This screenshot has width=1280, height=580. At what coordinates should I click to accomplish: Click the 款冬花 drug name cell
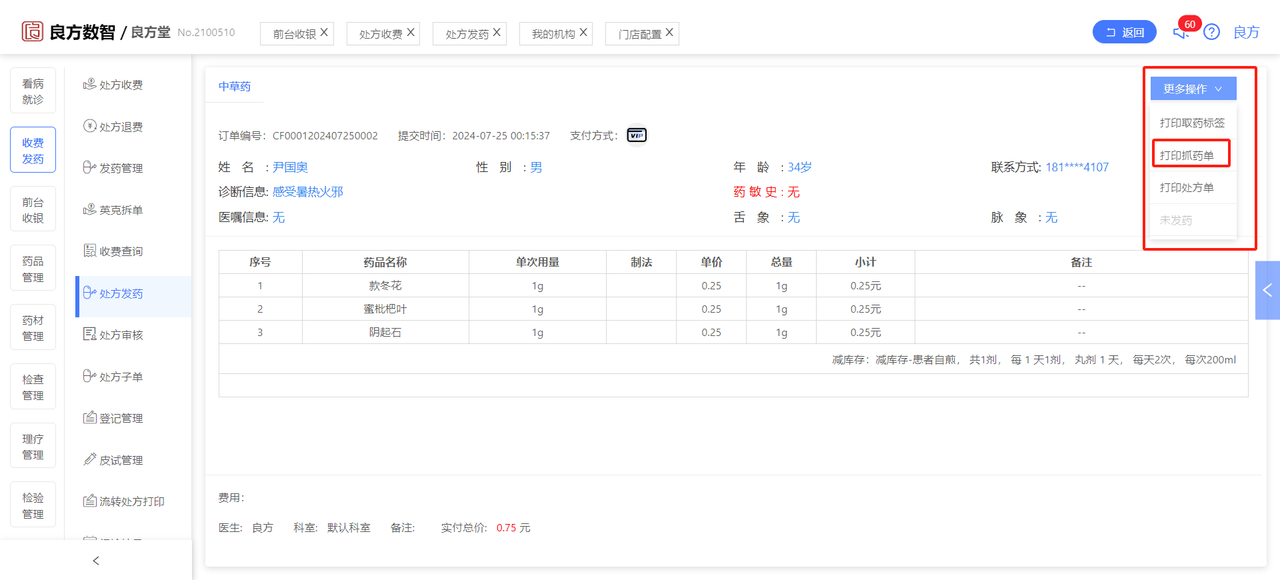click(385, 285)
